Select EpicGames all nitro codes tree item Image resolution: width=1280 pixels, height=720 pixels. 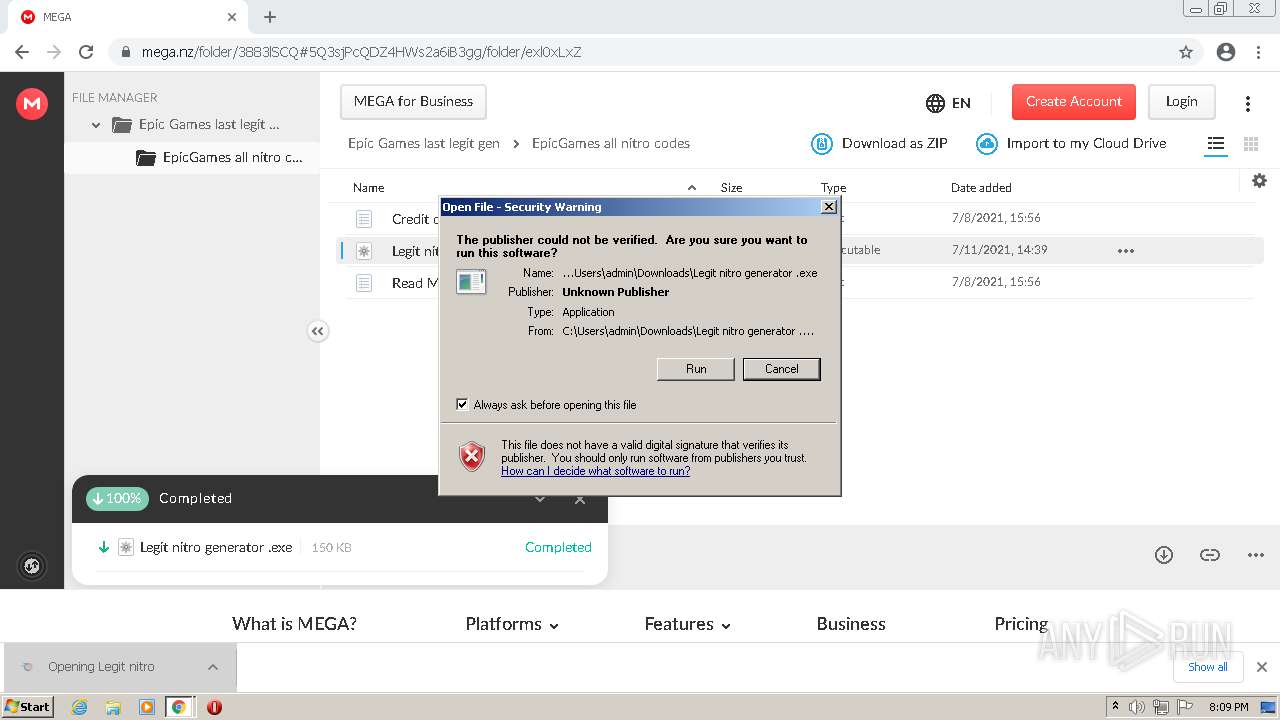[x=192, y=157]
